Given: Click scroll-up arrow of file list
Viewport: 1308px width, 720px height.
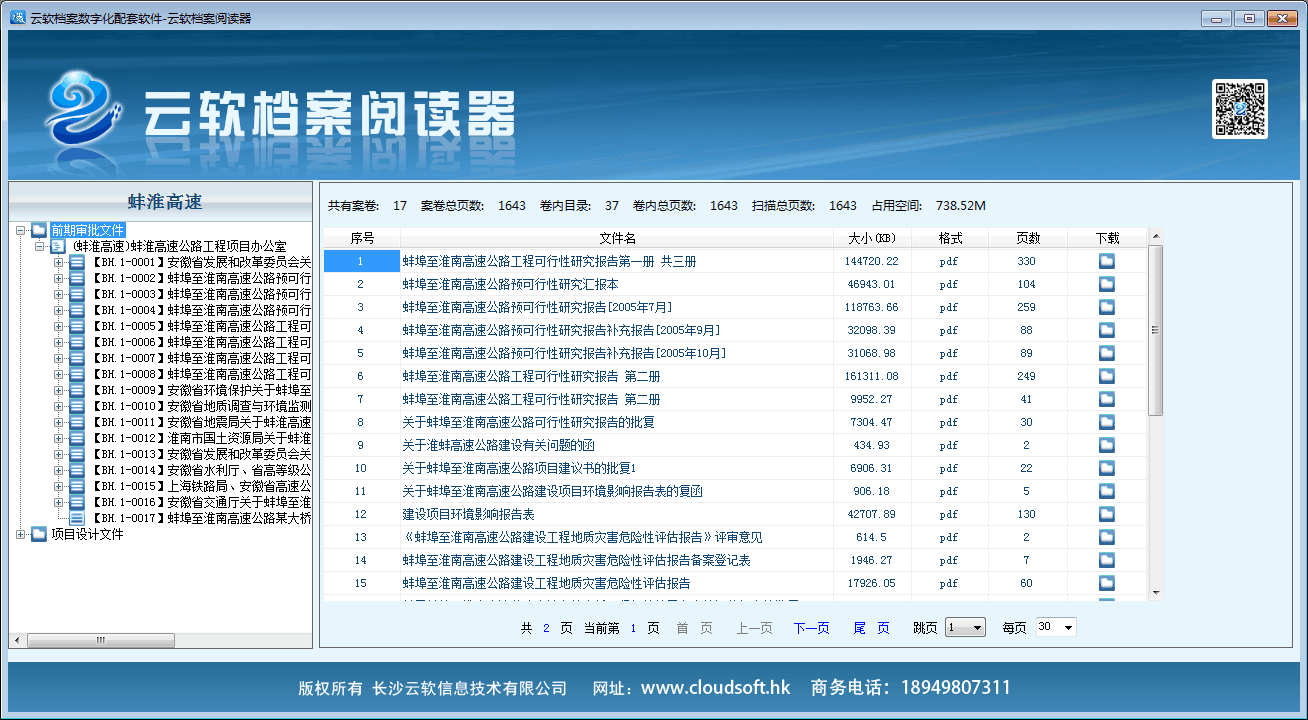Looking at the screenshot, I should (1155, 237).
